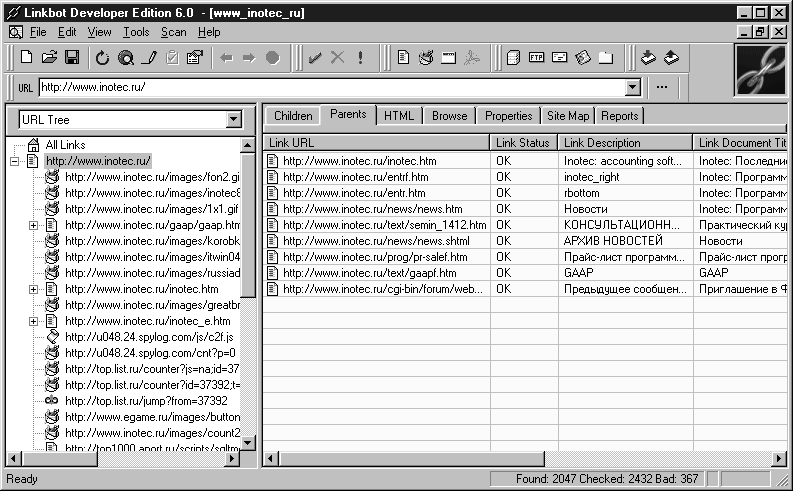Expand the inotec.htm tree node
The width and height of the screenshot is (793, 491).
(x=33, y=289)
